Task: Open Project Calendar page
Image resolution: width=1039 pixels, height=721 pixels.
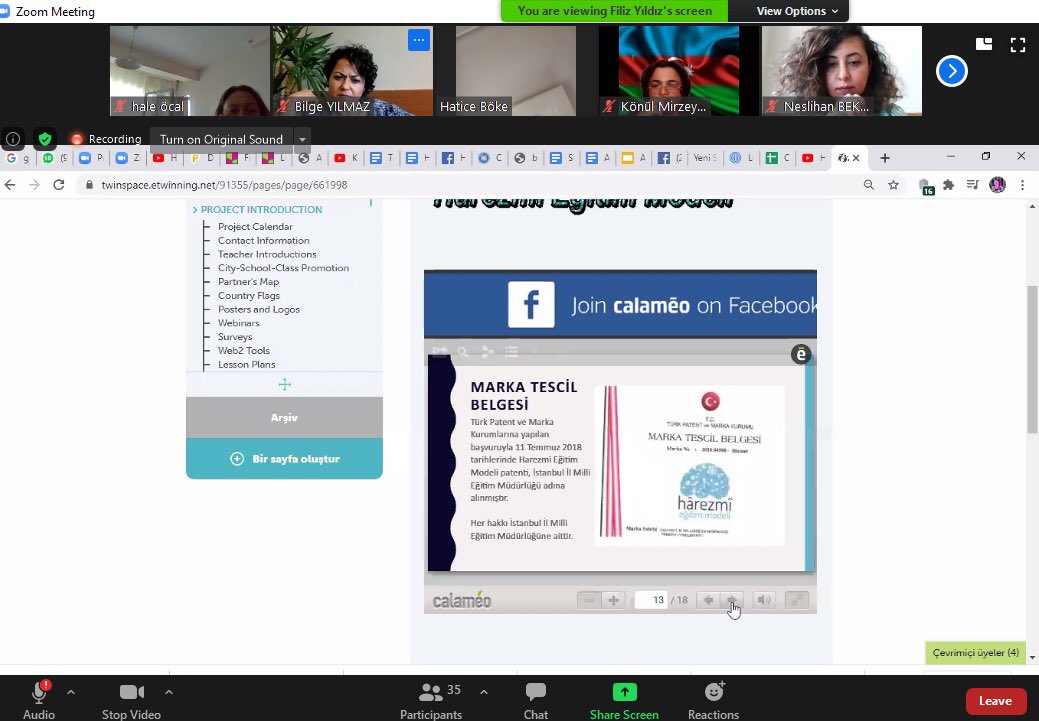Action: click(x=255, y=227)
